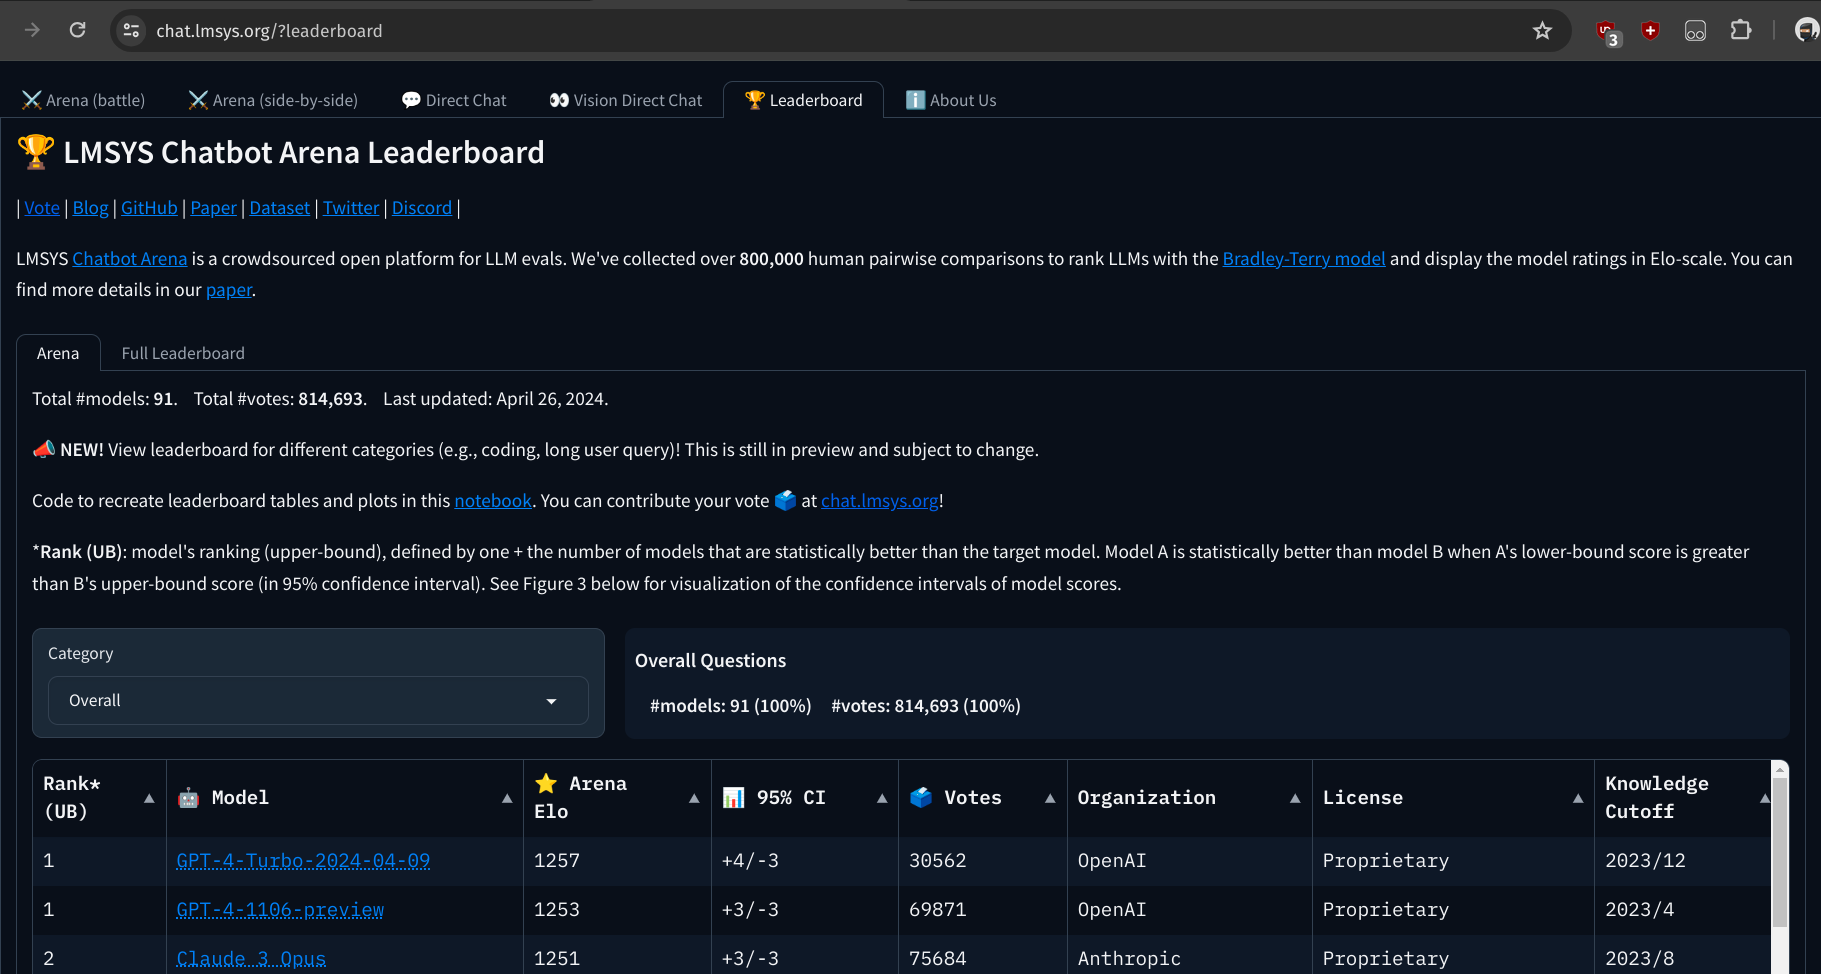Image resolution: width=1821 pixels, height=974 pixels.
Task: Open the Dataset link
Action: click(280, 208)
